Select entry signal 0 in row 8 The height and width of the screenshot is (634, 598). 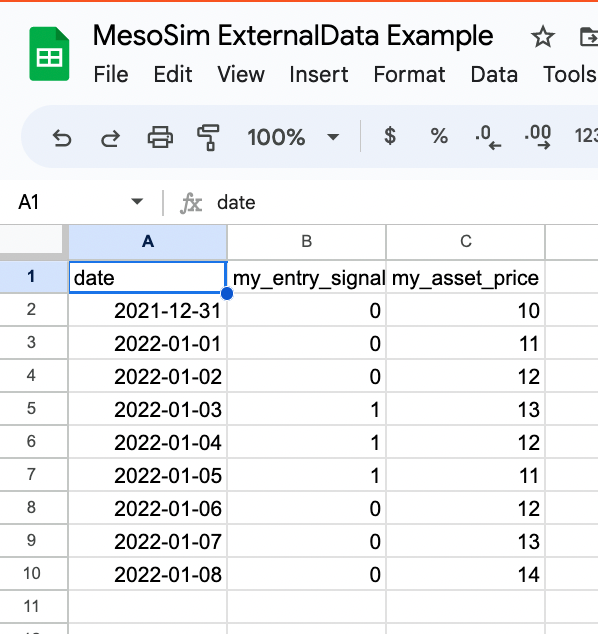307,508
